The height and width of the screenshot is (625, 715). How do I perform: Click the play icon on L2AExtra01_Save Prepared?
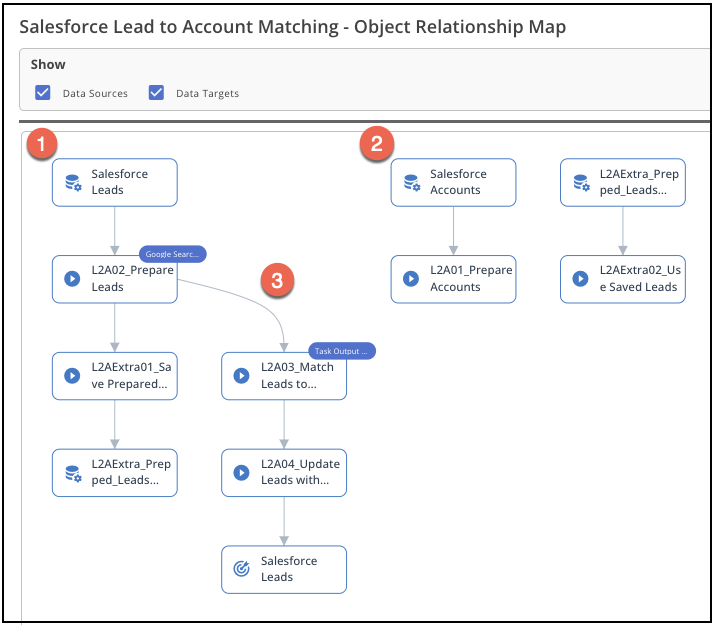pos(72,376)
